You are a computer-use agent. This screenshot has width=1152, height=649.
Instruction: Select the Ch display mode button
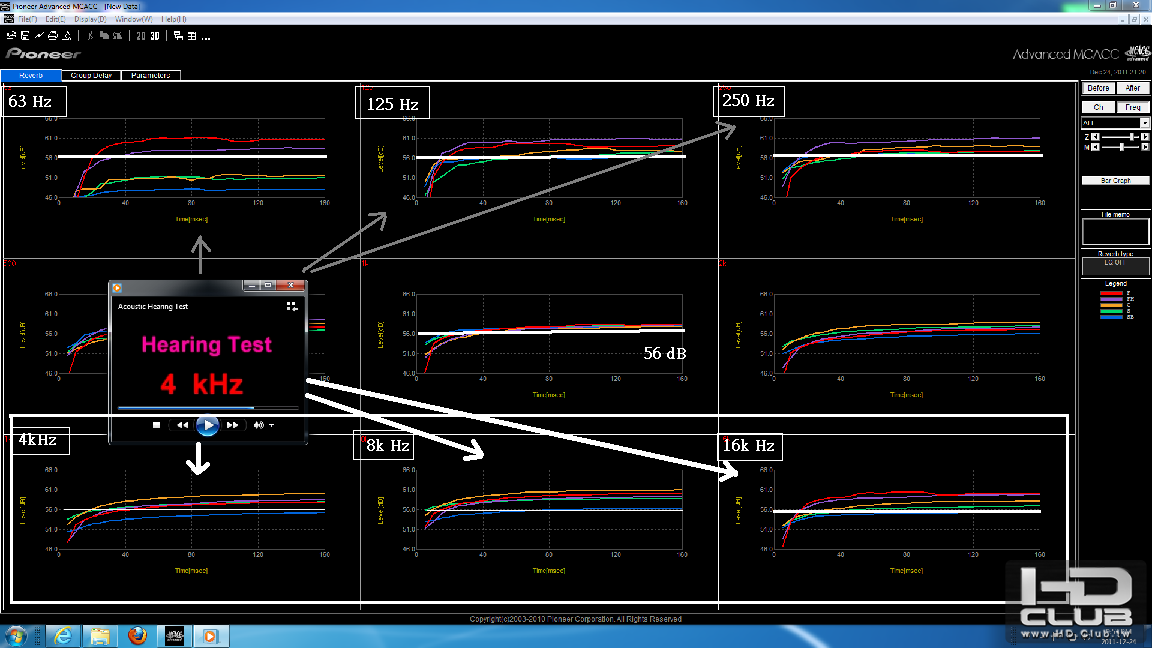click(1098, 107)
